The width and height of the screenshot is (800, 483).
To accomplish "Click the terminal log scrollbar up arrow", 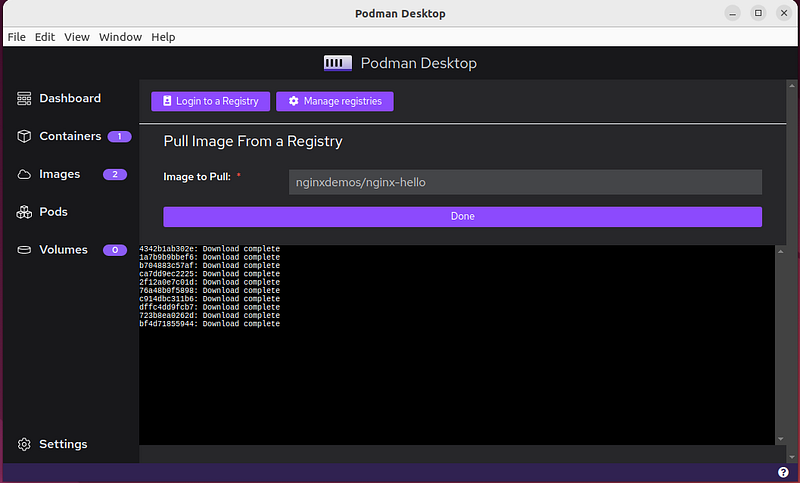I will tap(781, 251).
